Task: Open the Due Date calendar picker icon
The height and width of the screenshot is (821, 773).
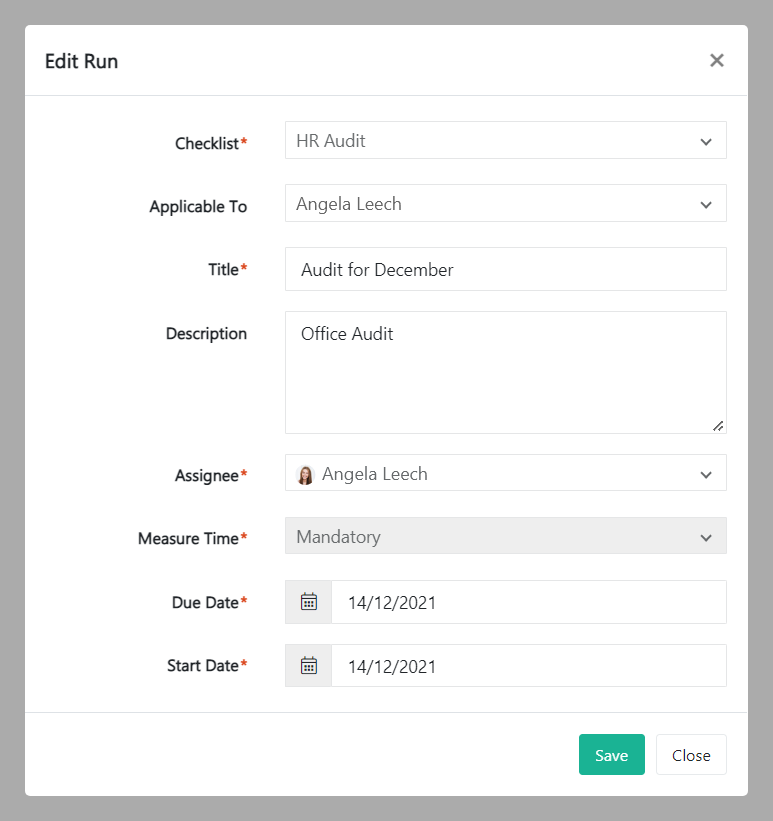Action: (309, 602)
